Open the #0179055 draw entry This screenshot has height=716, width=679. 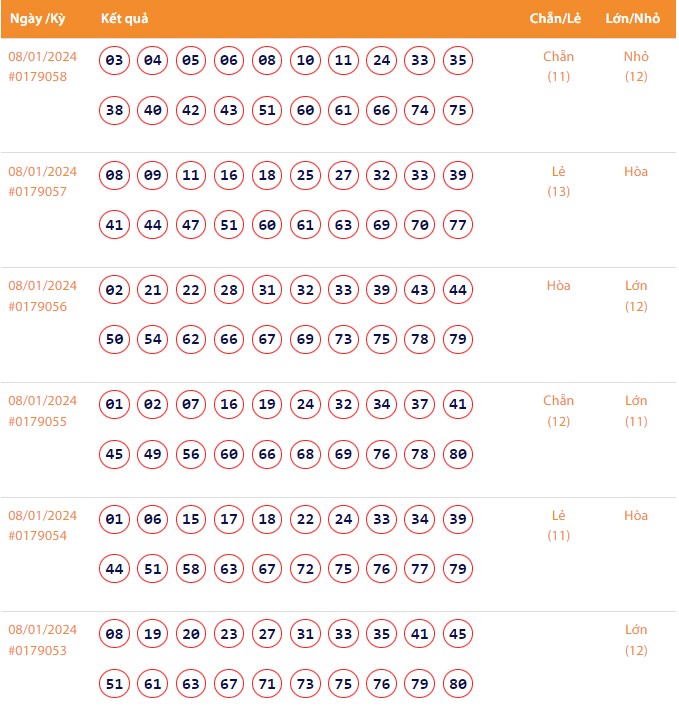pos(37,421)
